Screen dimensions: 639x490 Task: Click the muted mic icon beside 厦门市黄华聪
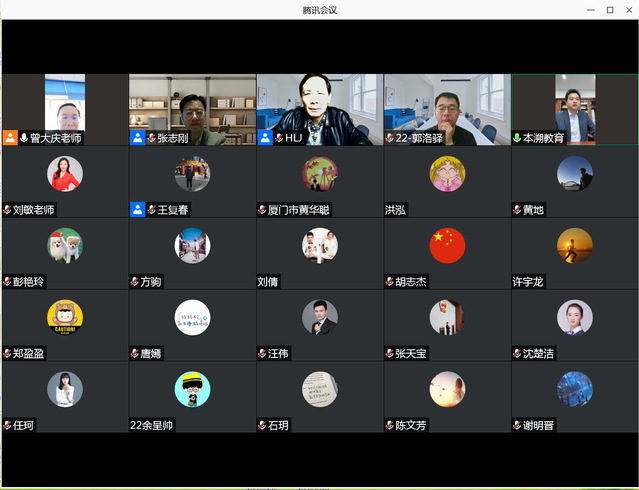pos(262,210)
